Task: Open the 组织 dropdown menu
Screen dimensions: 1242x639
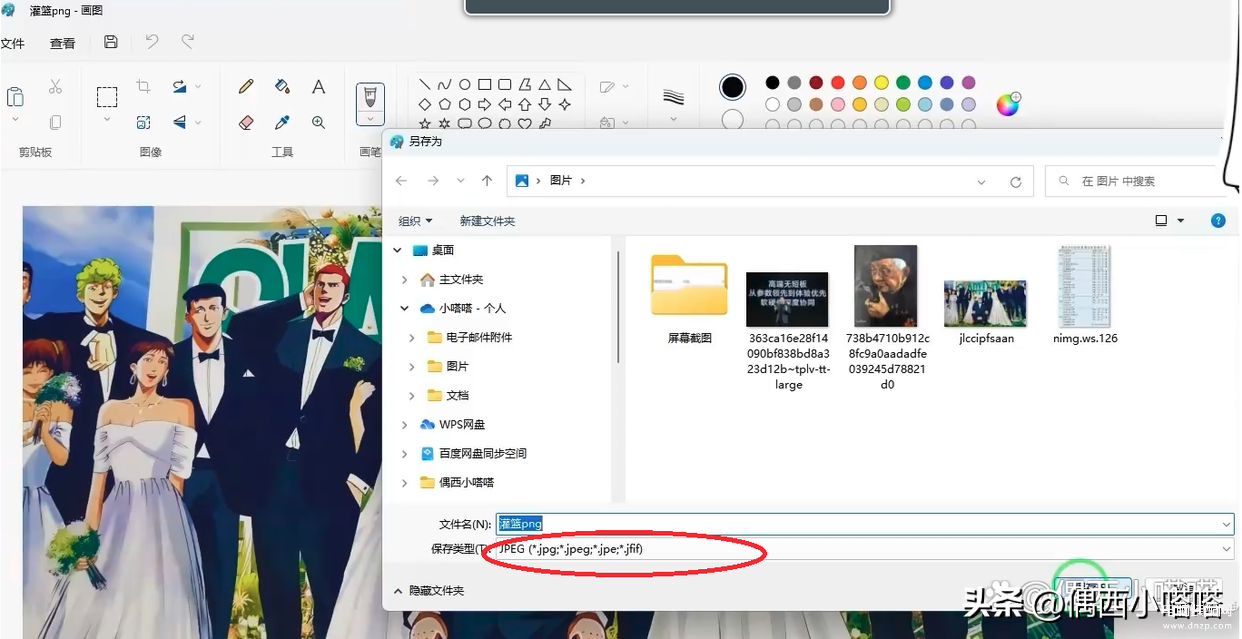Action: click(x=415, y=221)
